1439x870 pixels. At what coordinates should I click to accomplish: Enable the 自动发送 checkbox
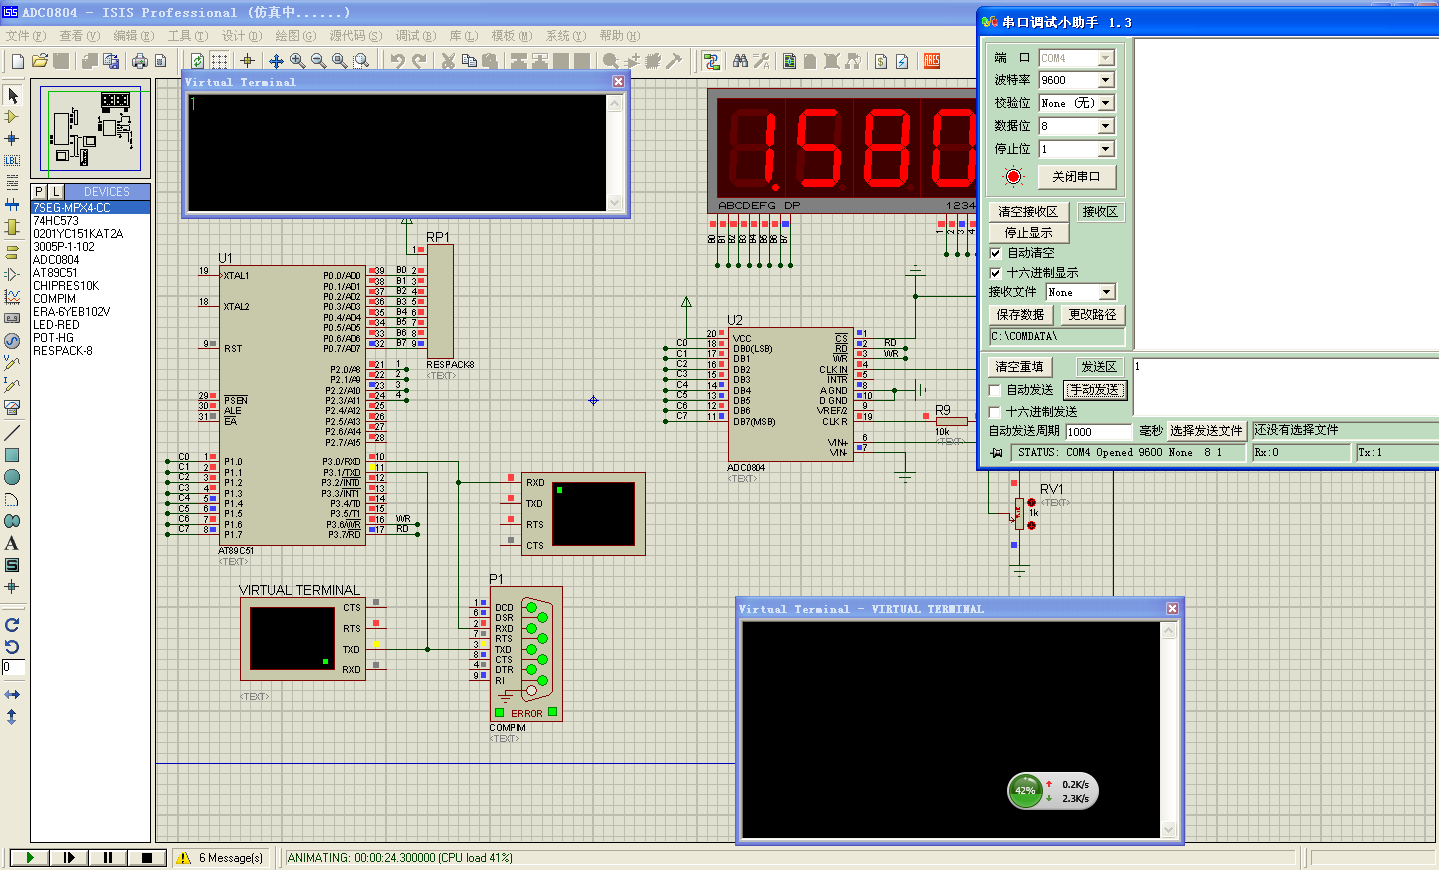pos(995,390)
